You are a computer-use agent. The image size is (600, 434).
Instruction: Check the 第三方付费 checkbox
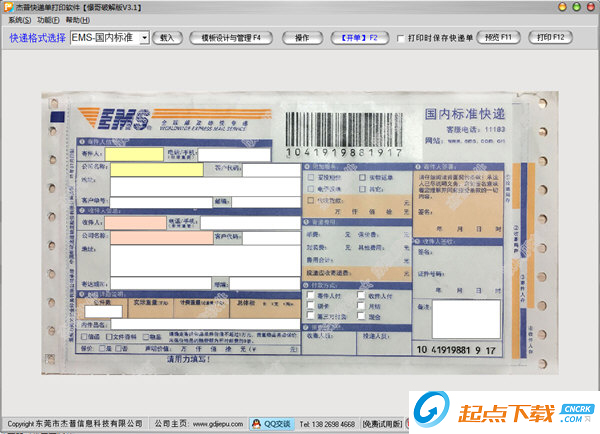[311, 316]
